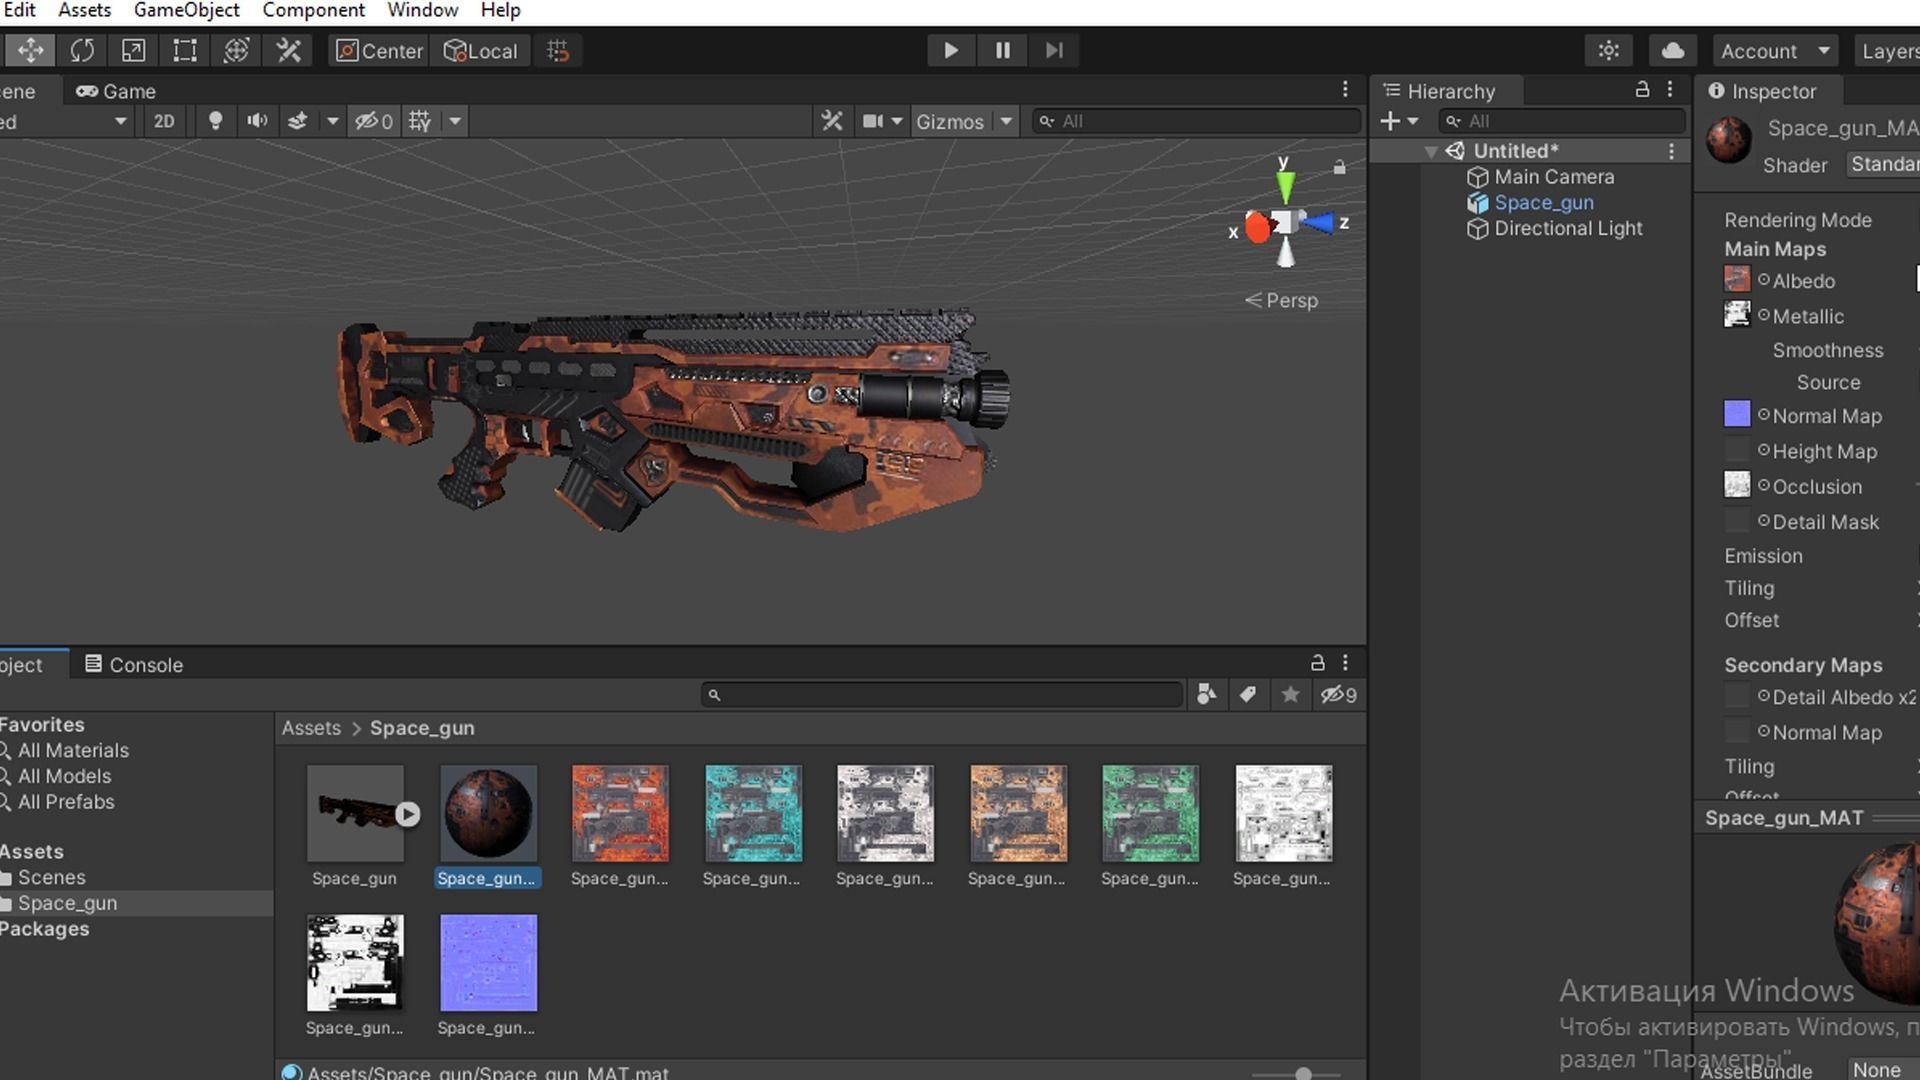Viewport: 1920px width, 1080px height.
Task: Click the Occlusion texture slot
Action: (x=1737, y=485)
